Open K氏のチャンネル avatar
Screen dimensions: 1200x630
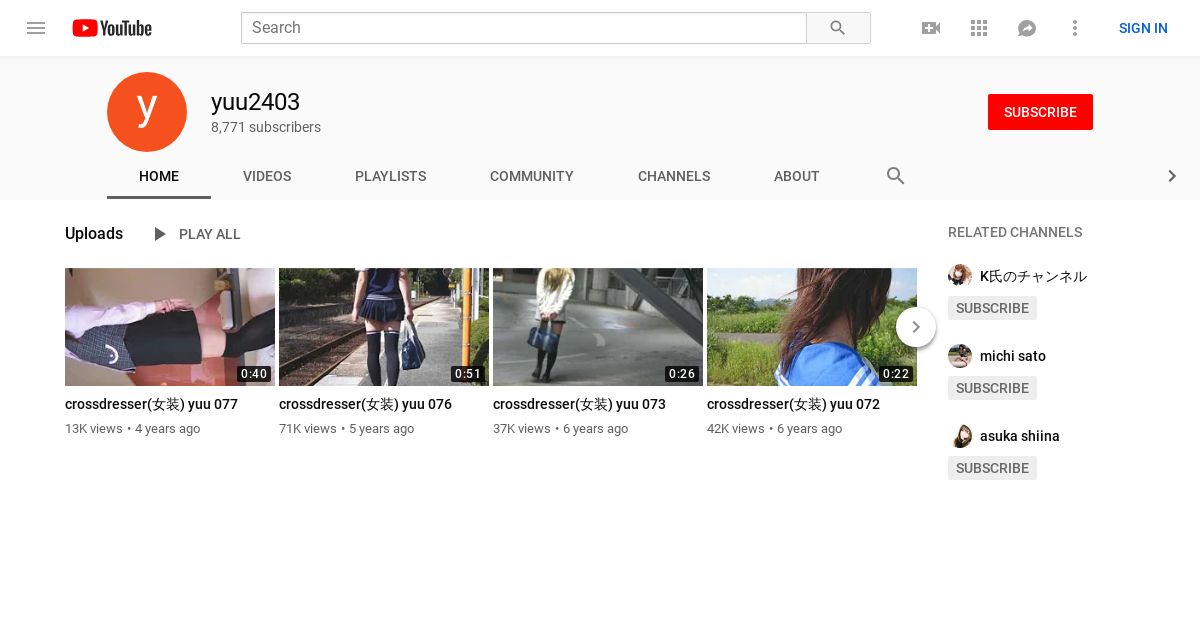click(960, 276)
